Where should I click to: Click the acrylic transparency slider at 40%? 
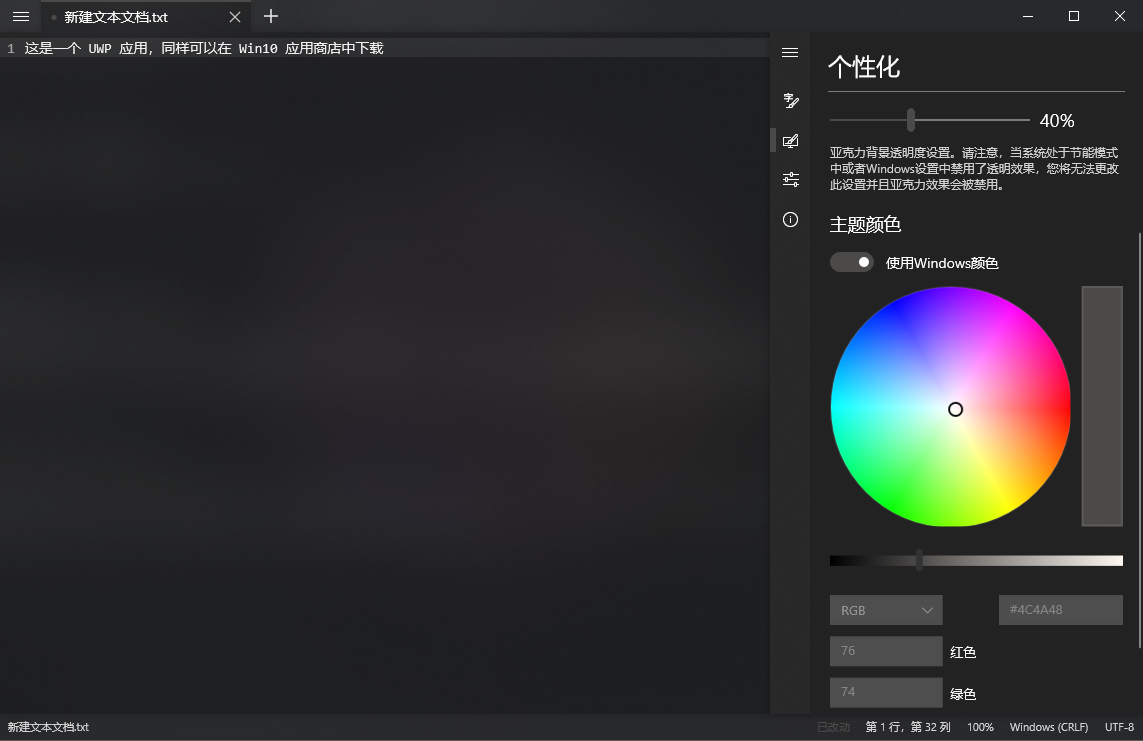tap(911, 120)
